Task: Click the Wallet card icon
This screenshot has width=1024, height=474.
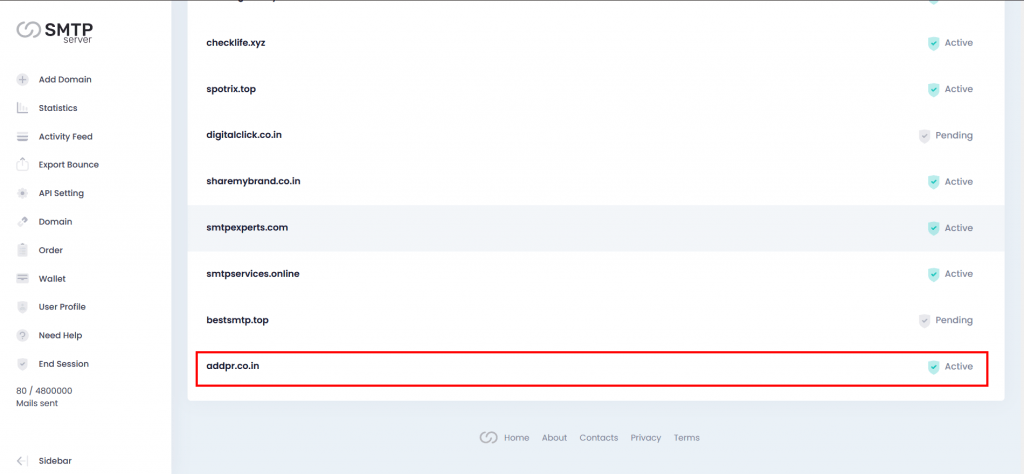Action: pos(23,278)
